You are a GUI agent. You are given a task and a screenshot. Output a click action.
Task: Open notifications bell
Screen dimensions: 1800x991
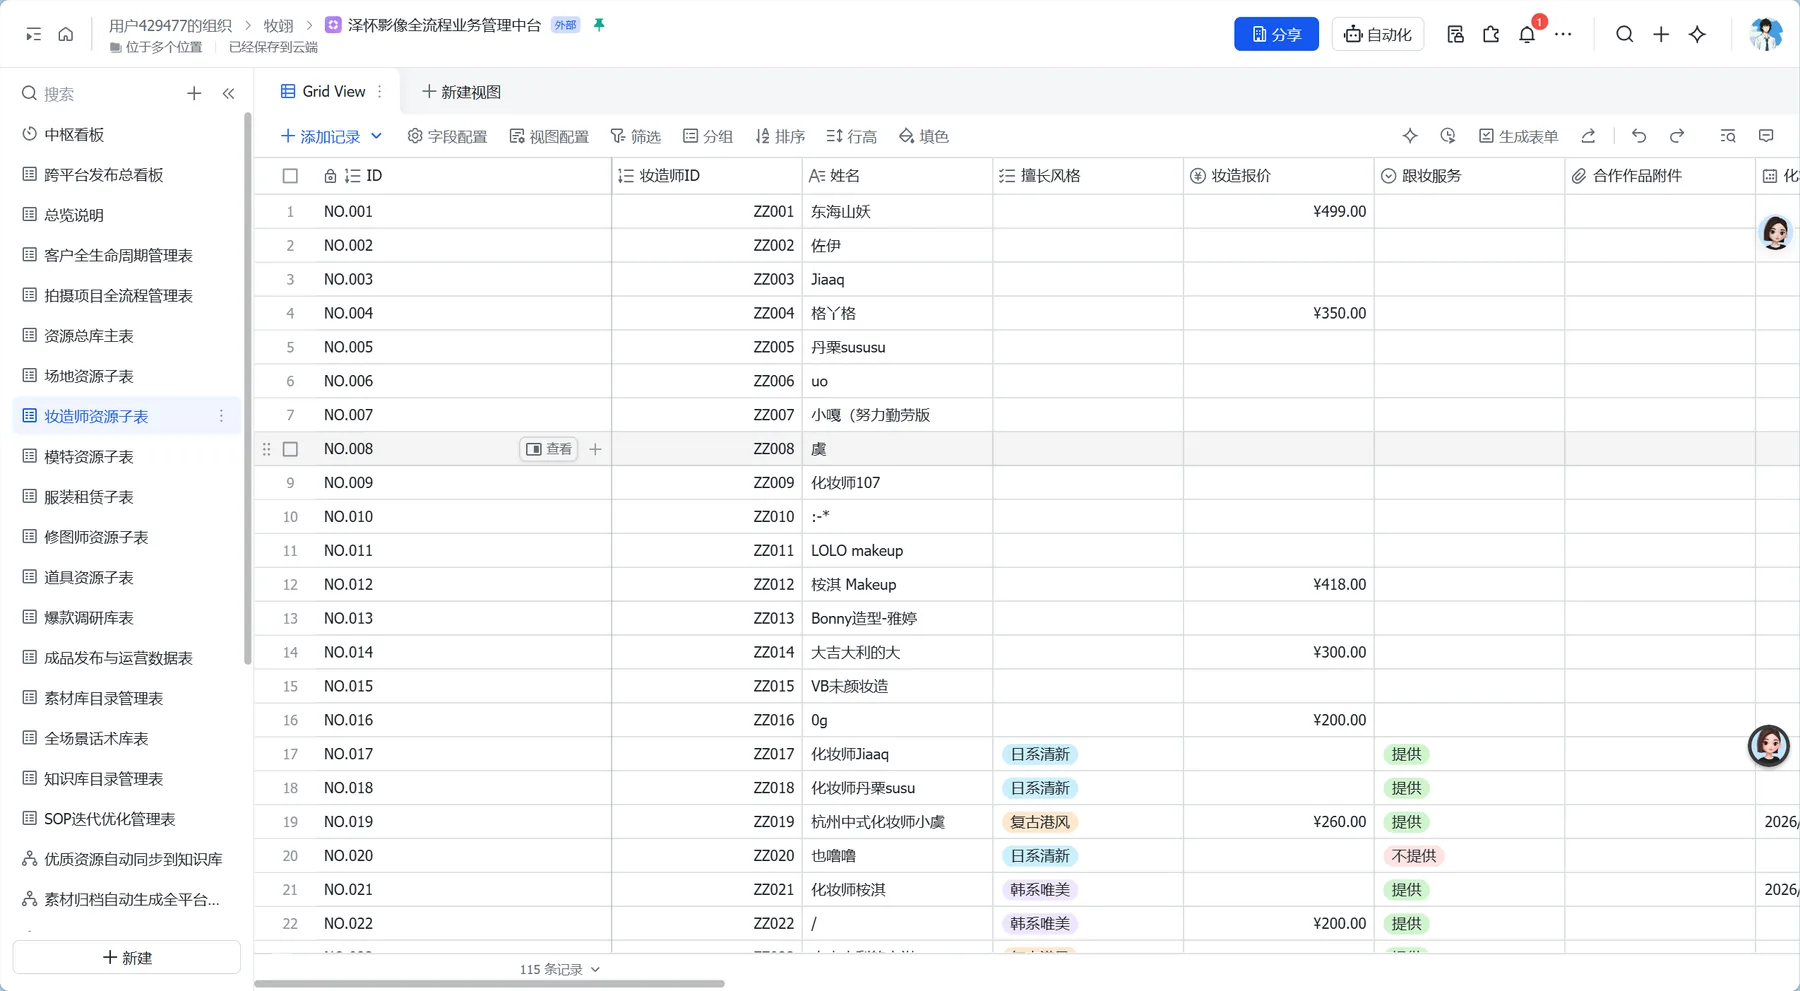(x=1527, y=34)
